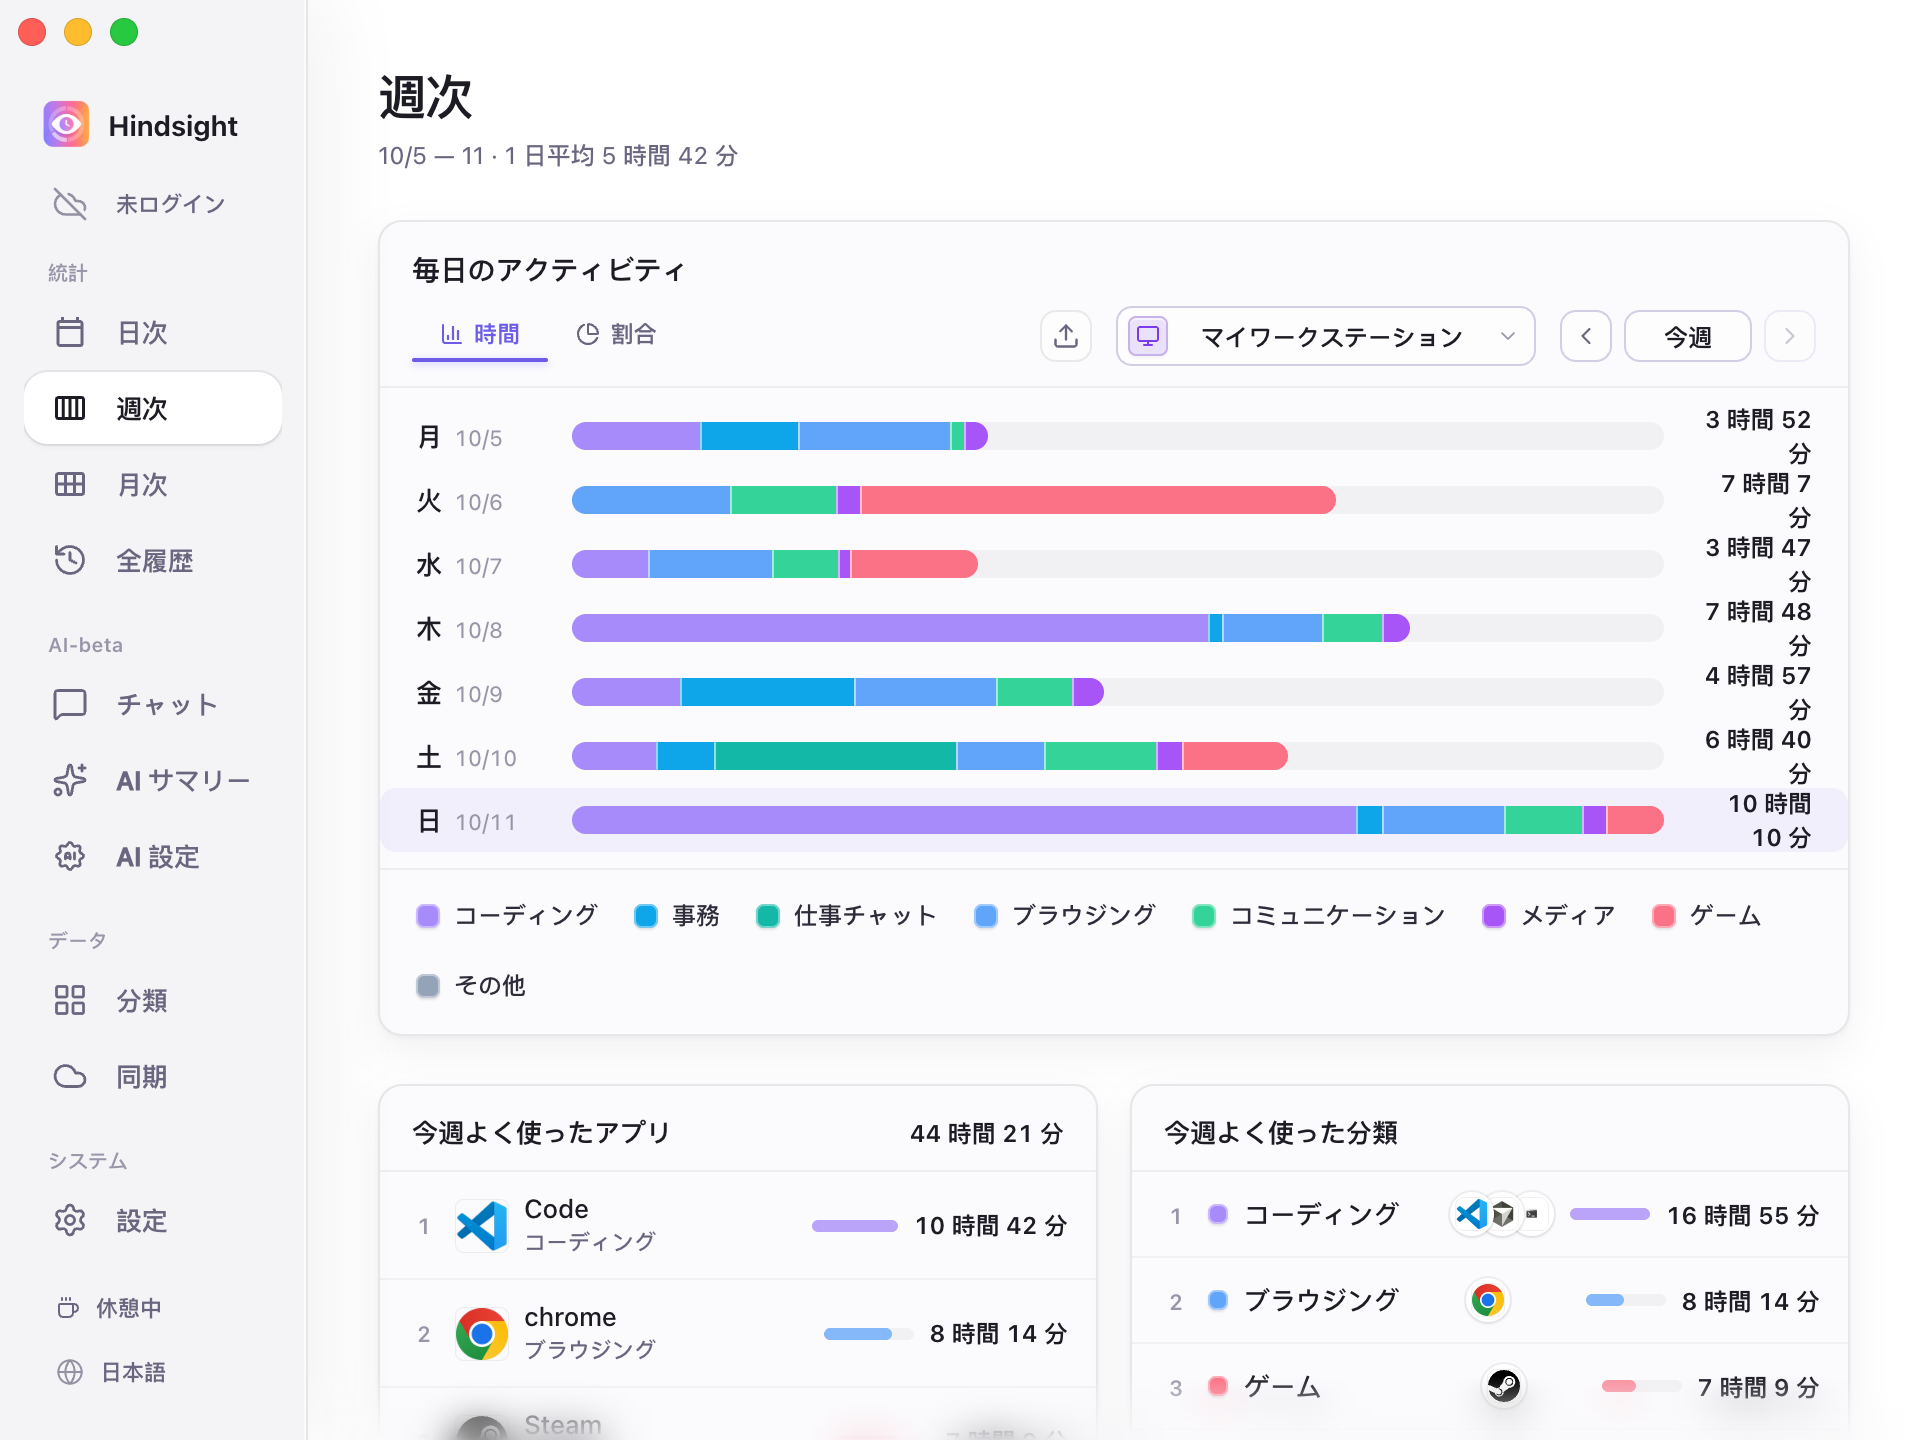This screenshot has width=1920, height=1440.
Task: Open the AI サマリー page
Action: [152, 781]
